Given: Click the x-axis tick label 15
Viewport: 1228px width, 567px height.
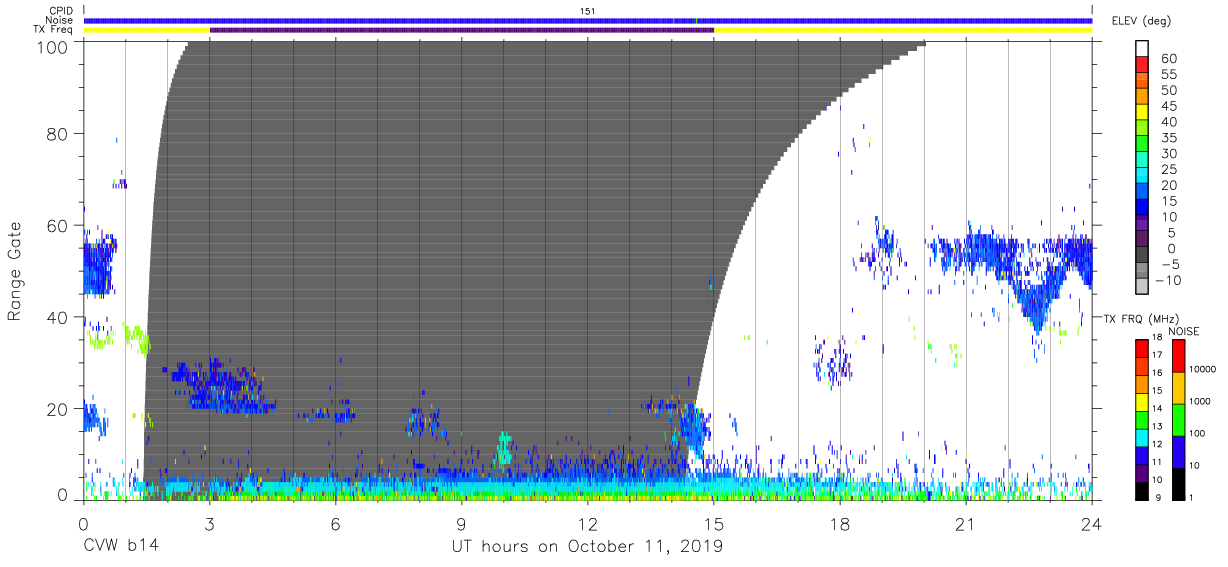Looking at the screenshot, I should coord(714,525).
